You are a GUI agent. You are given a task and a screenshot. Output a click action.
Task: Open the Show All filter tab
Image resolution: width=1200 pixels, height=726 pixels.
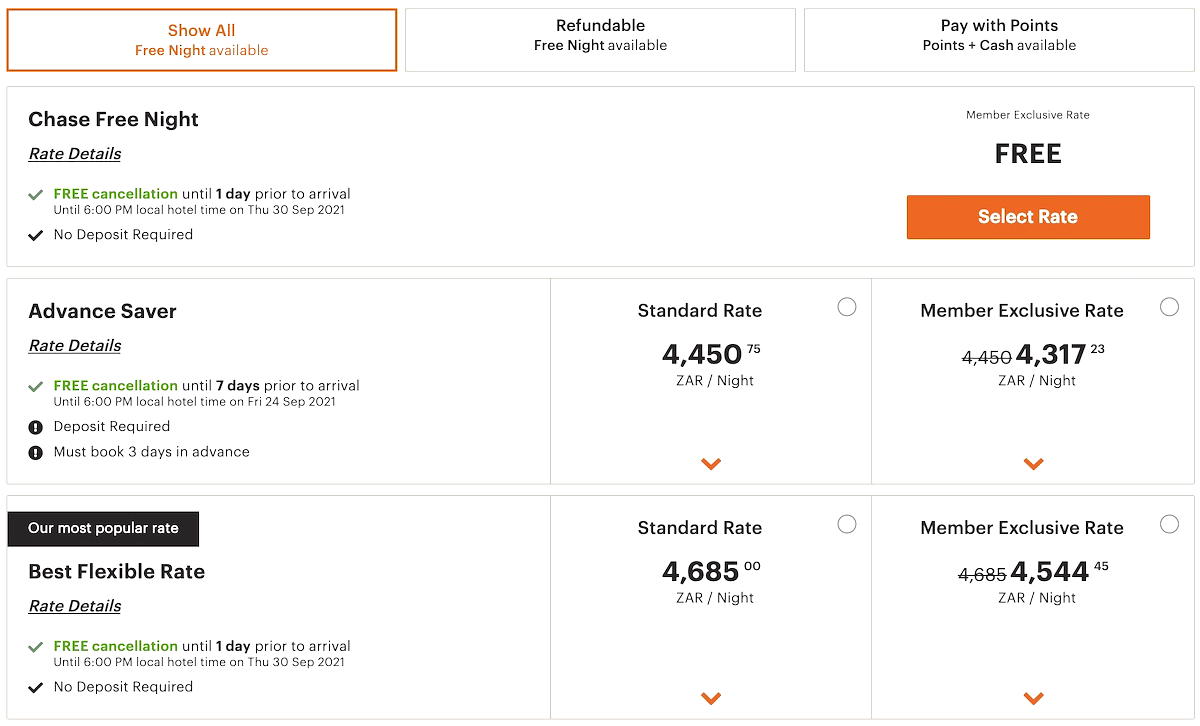(x=202, y=40)
